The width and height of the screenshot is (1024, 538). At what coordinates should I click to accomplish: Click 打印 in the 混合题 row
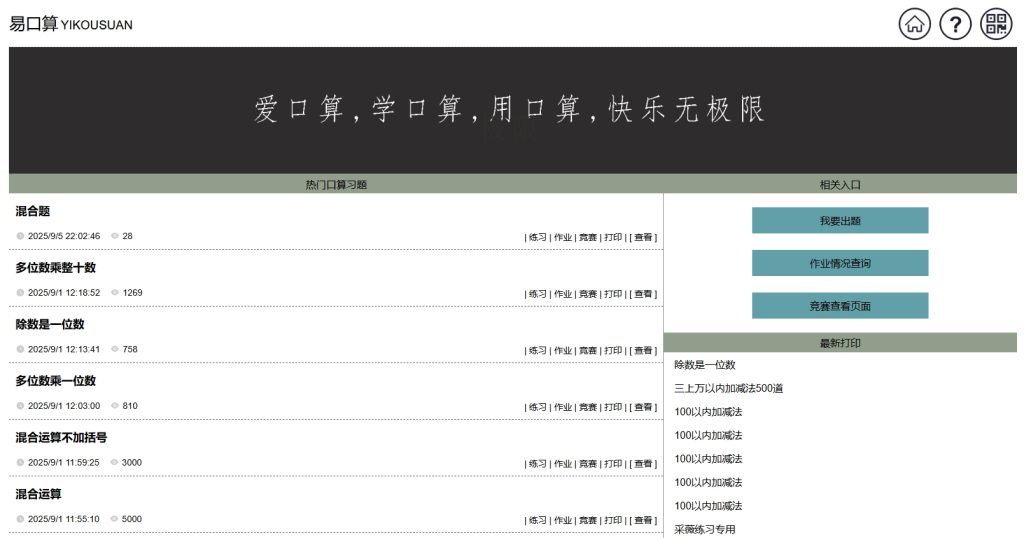[x=613, y=238]
